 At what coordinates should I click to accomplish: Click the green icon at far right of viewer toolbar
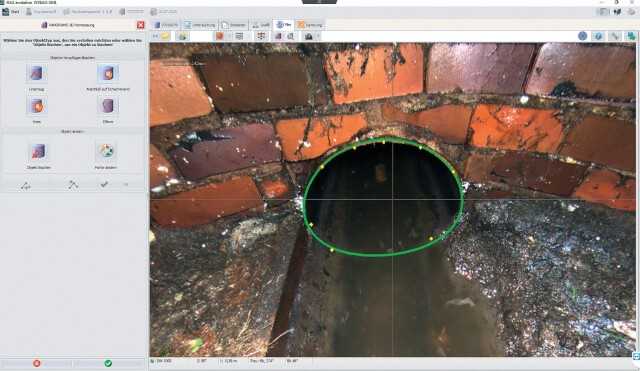click(631, 36)
